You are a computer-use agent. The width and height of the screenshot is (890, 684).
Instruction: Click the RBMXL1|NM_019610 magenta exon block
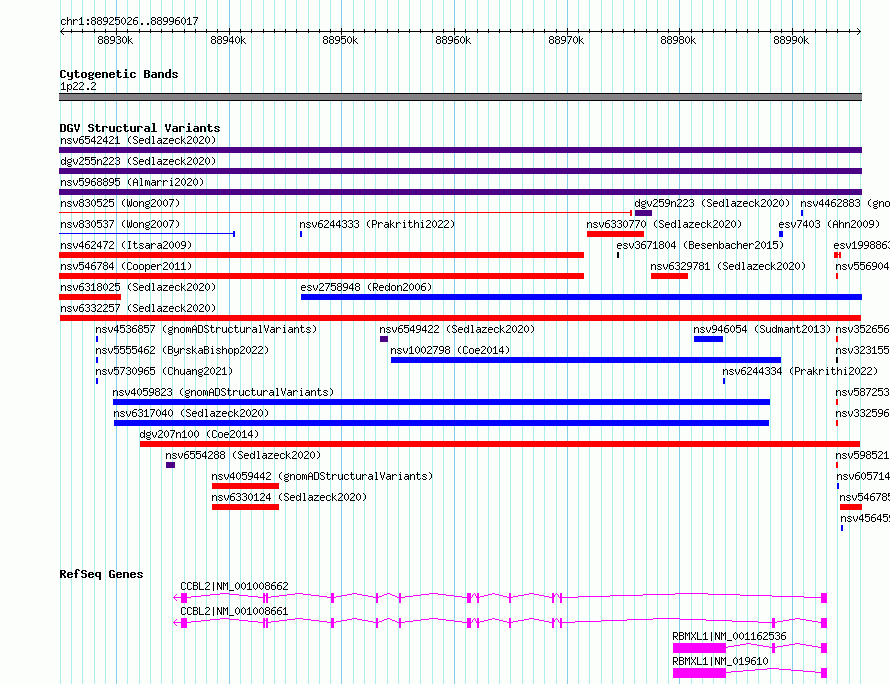699,673
